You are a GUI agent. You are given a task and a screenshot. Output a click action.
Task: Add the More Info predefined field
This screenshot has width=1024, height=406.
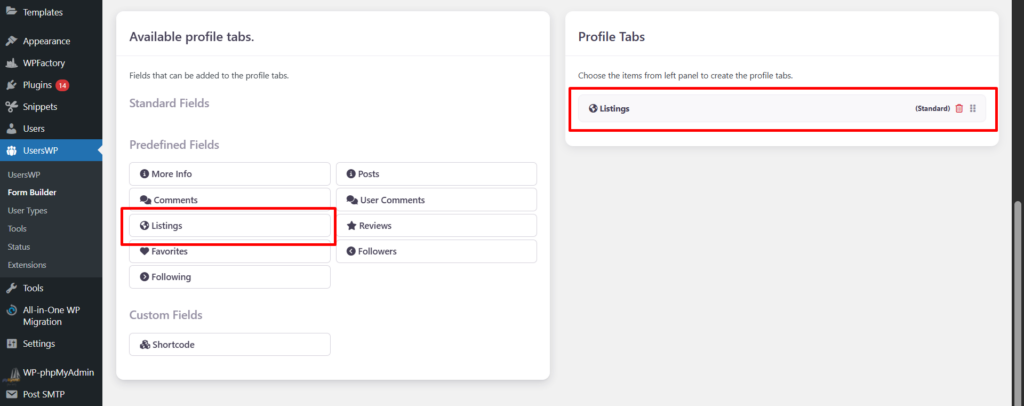(x=230, y=174)
